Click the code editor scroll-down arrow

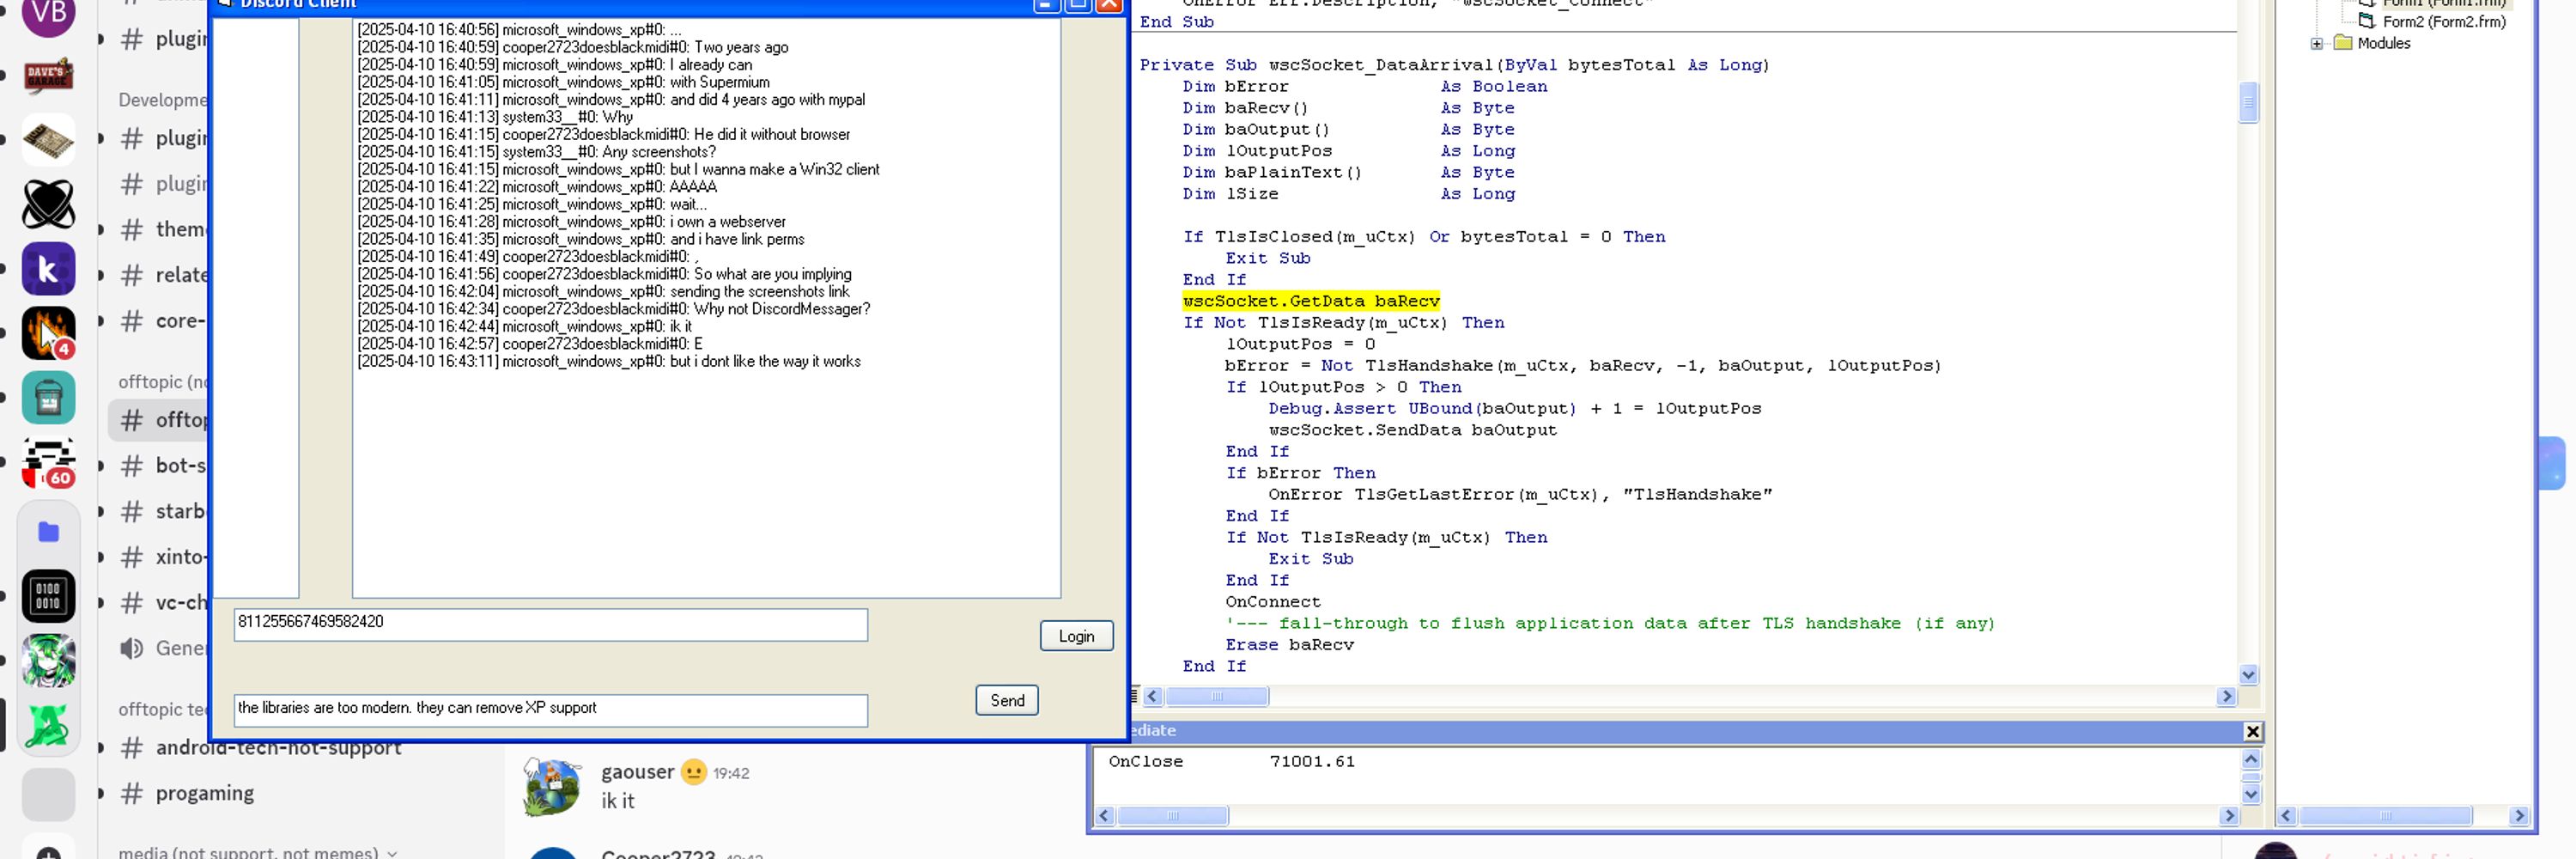click(2249, 675)
